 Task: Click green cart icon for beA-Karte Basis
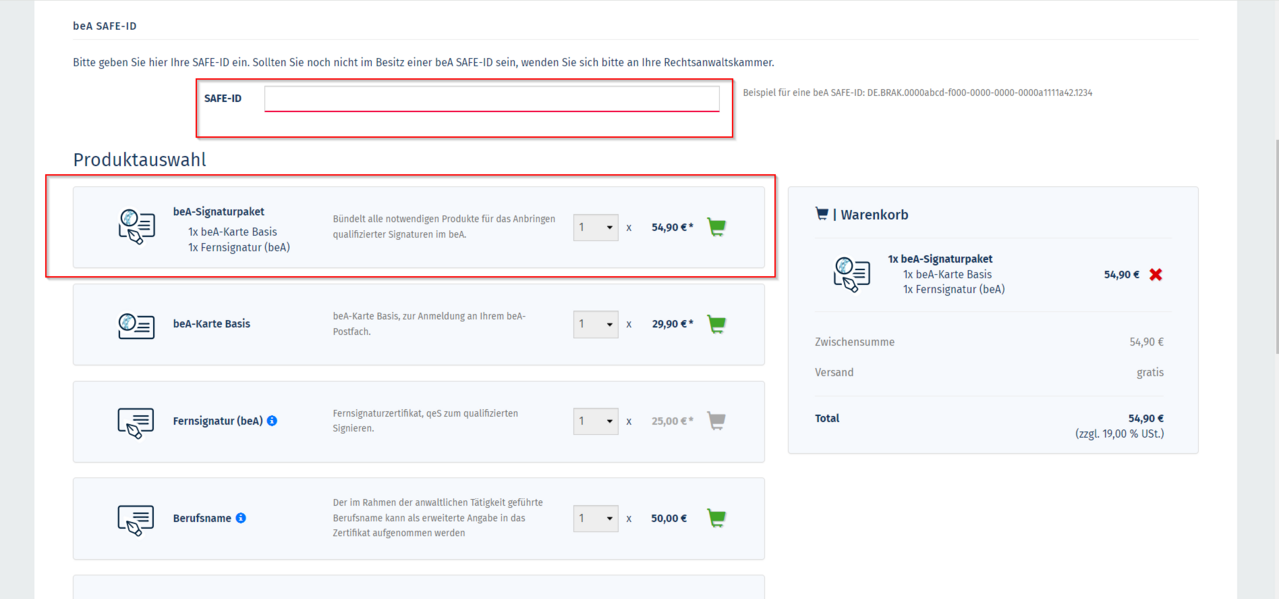click(716, 324)
